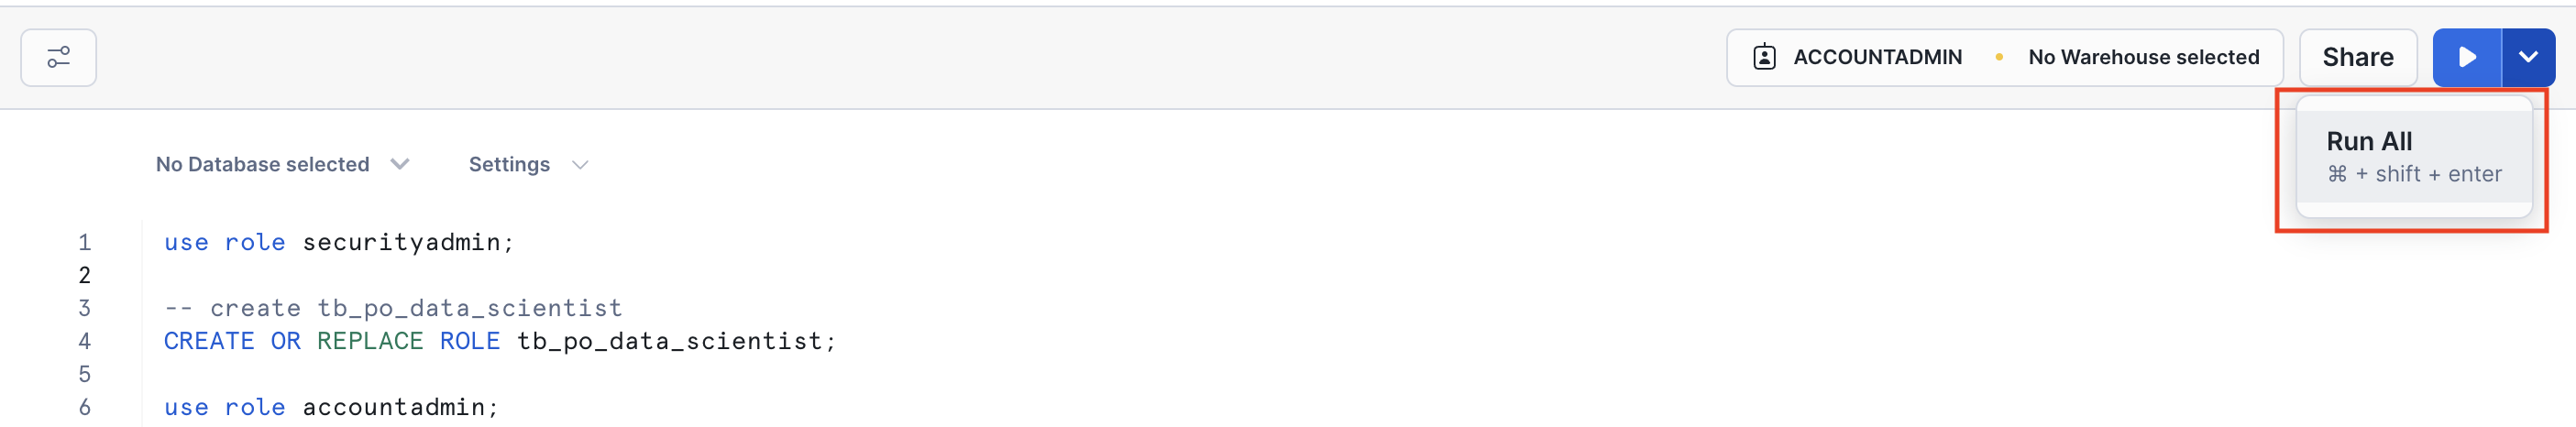This screenshot has width=2576, height=427.
Task: Click the filter sliders icon button
Action: 58,58
